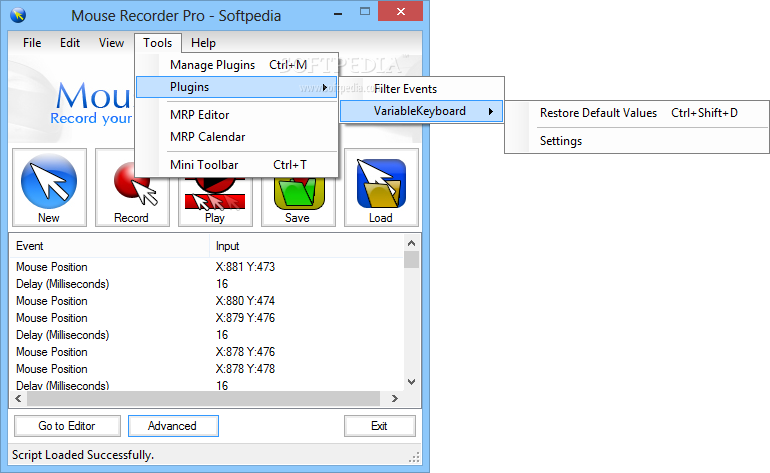This screenshot has width=770, height=473.
Task: Click the New script icon button
Action: point(49,187)
